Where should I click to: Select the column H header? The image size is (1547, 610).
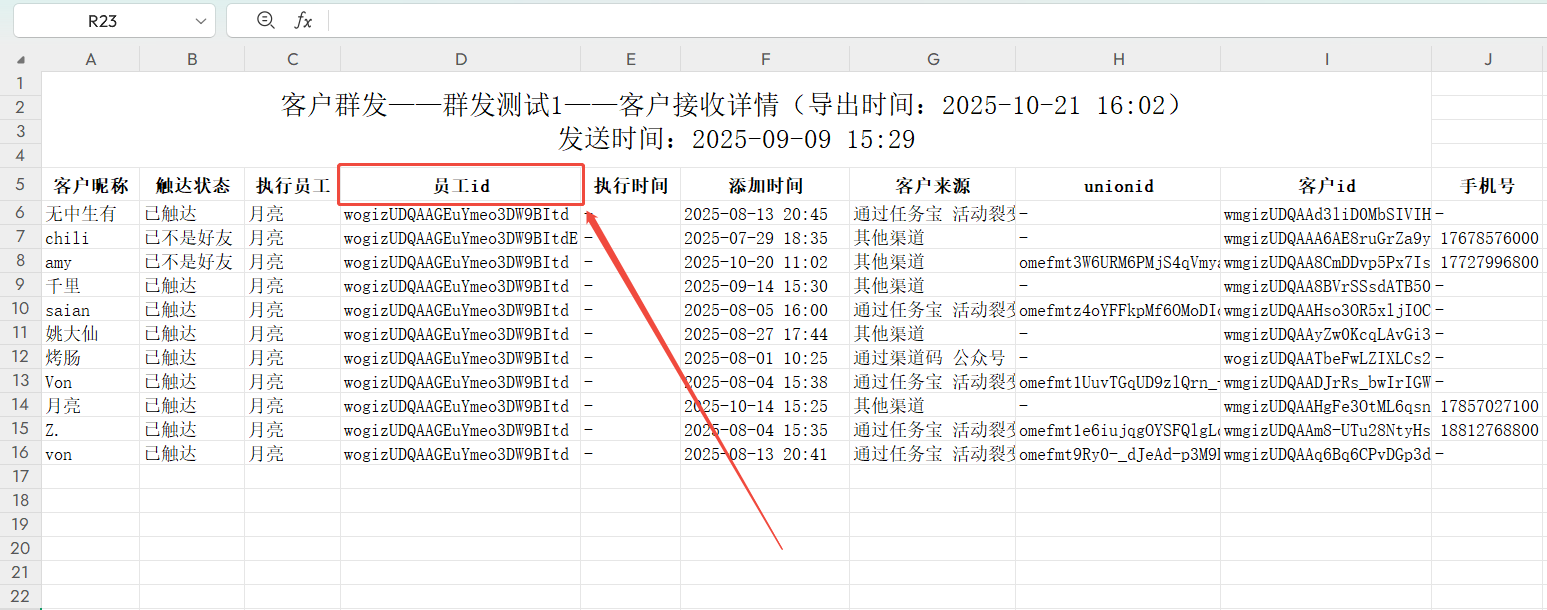pos(1117,60)
